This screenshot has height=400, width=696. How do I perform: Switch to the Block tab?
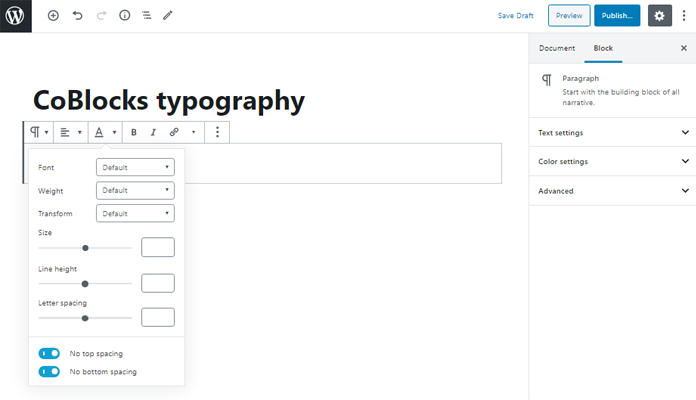[x=603, y=48]
